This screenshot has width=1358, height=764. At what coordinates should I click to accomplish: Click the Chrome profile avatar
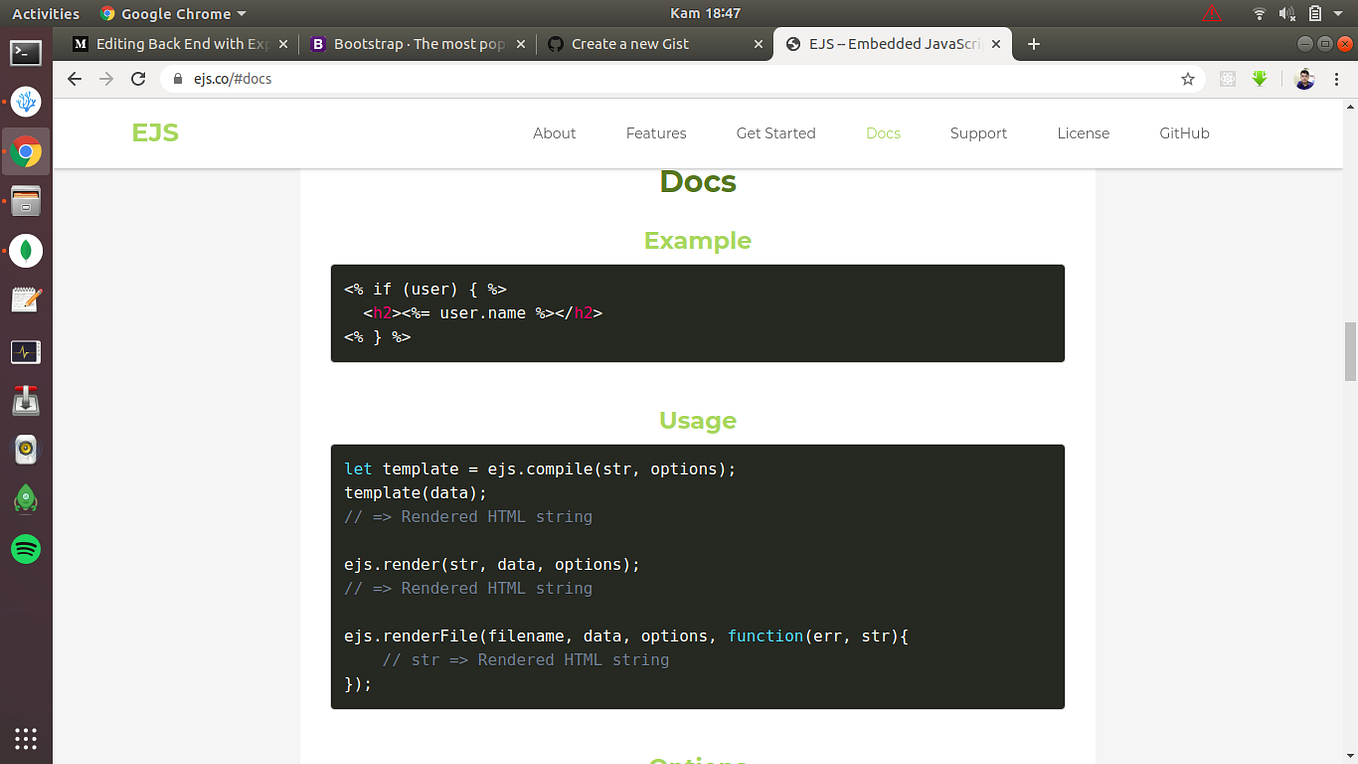point(1305,78)
